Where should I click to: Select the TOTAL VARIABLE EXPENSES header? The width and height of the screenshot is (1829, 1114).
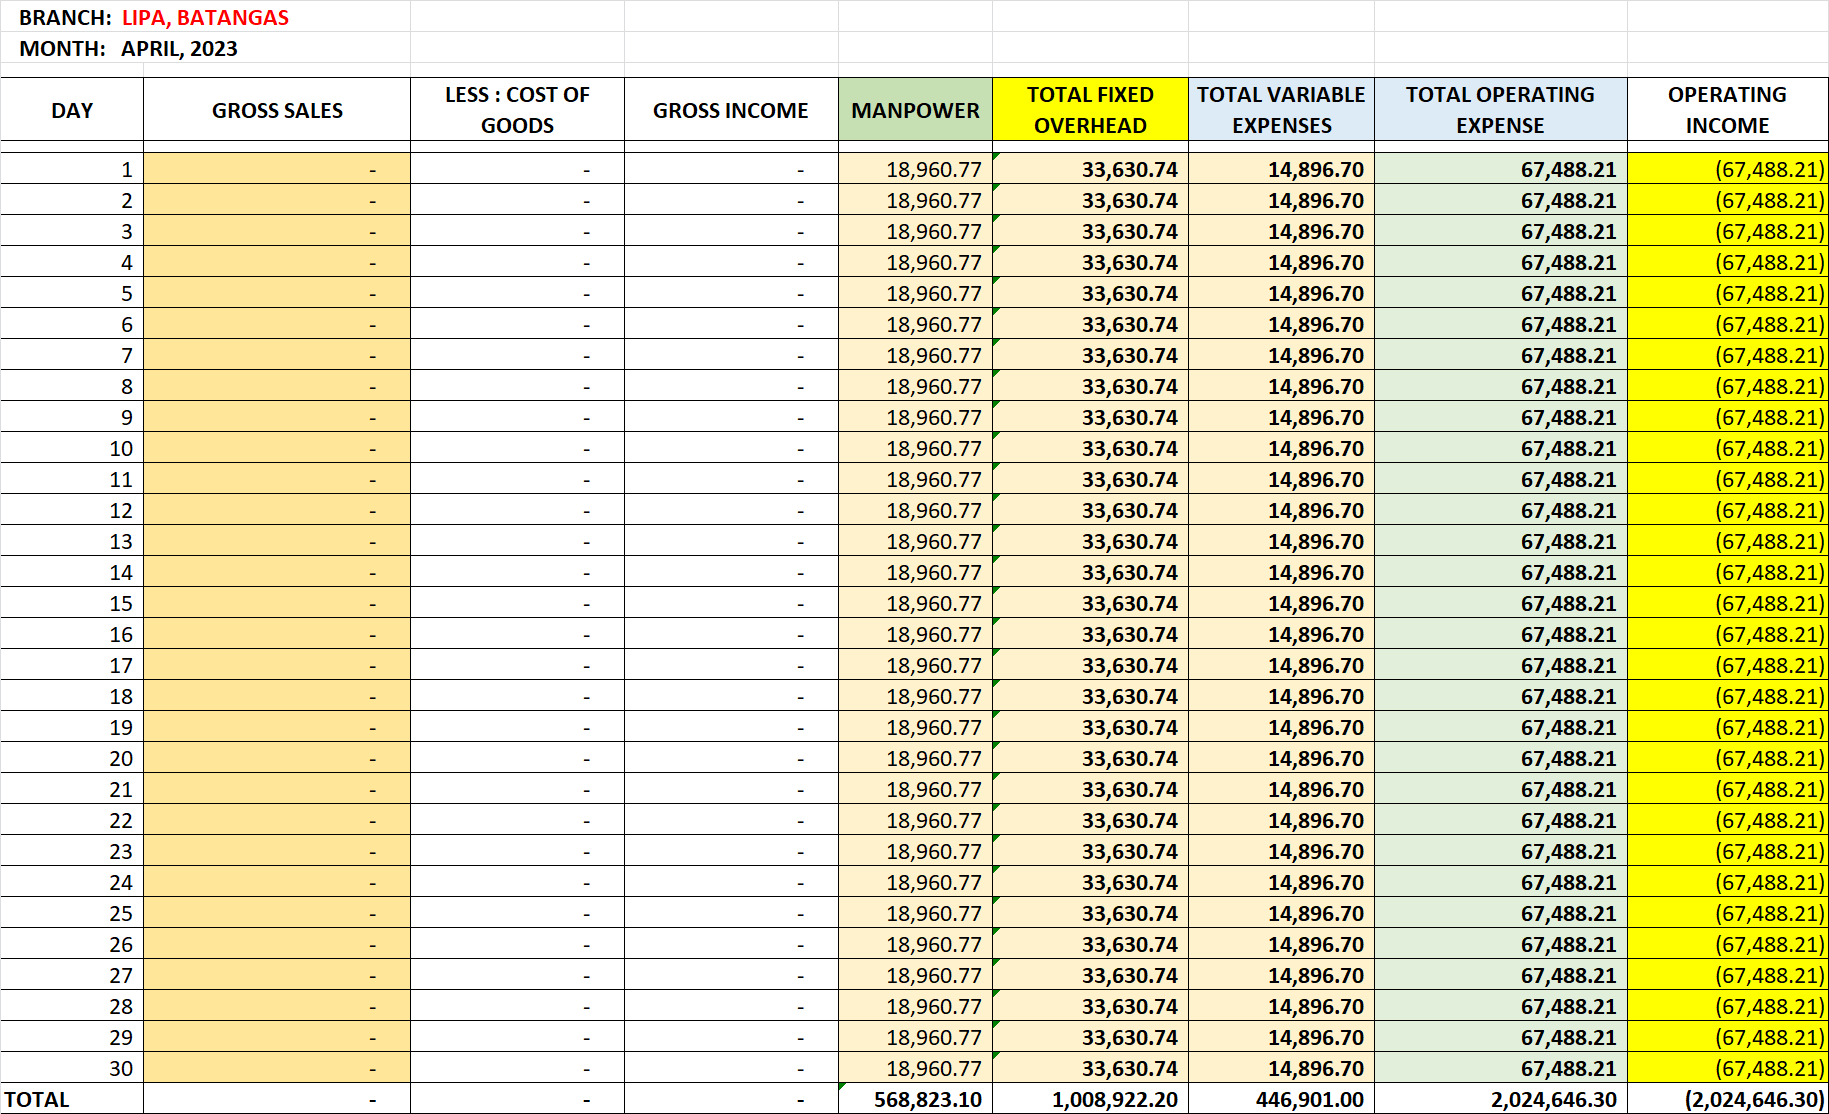(x=1281, y=110)
